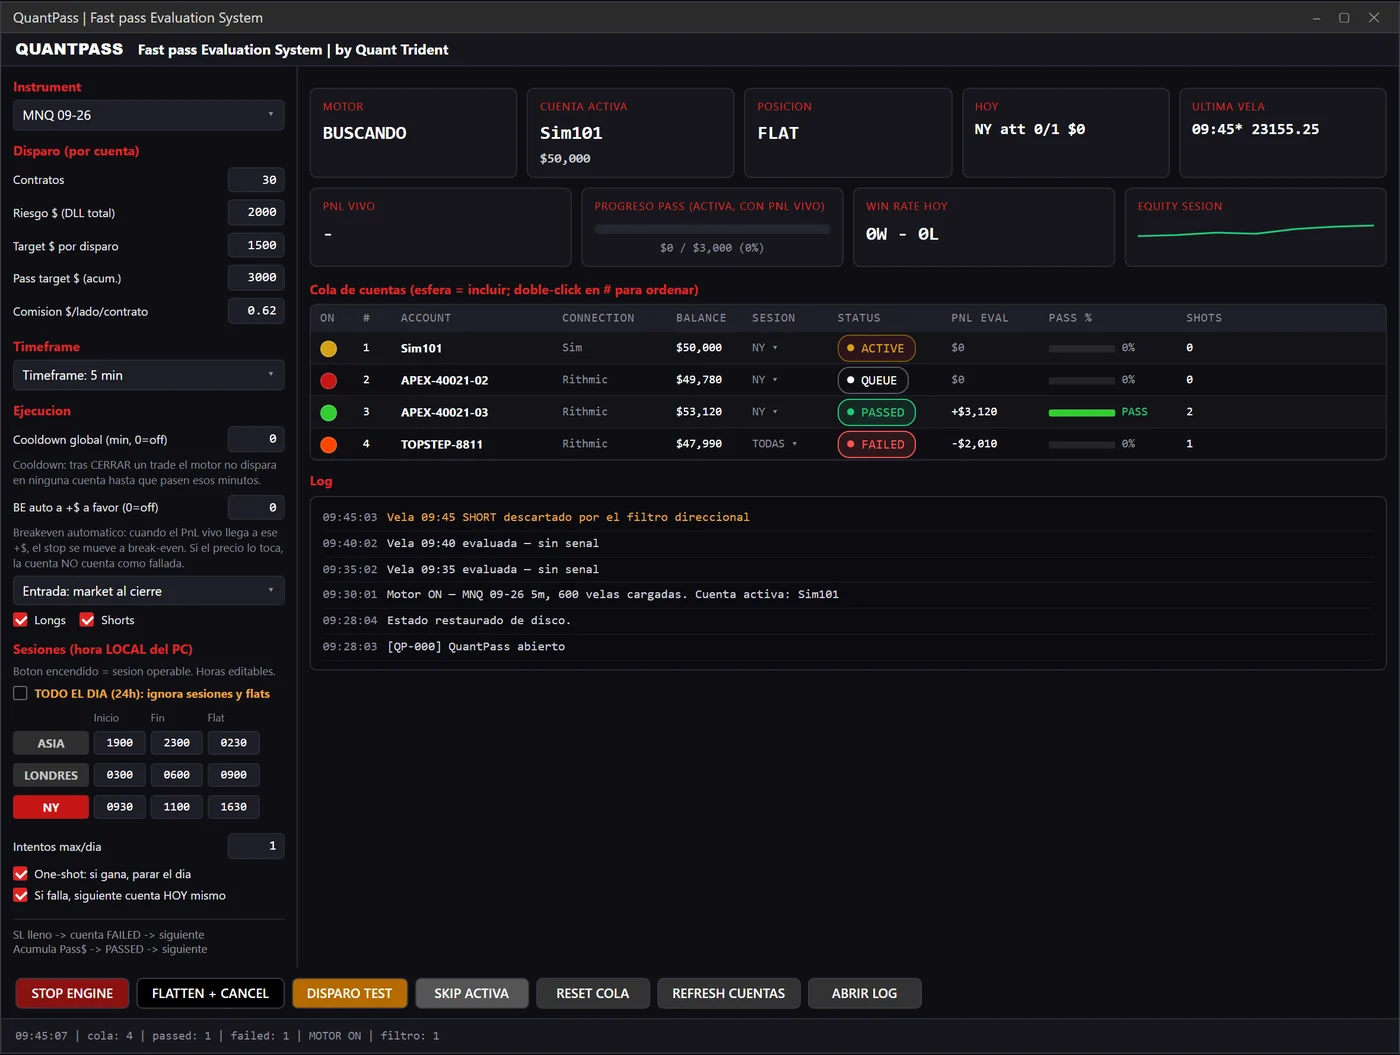Image resolution: width=1400 pixels, height=1055 pixels.
Task: Click the FAILED status badge
Action: [876, 444]
